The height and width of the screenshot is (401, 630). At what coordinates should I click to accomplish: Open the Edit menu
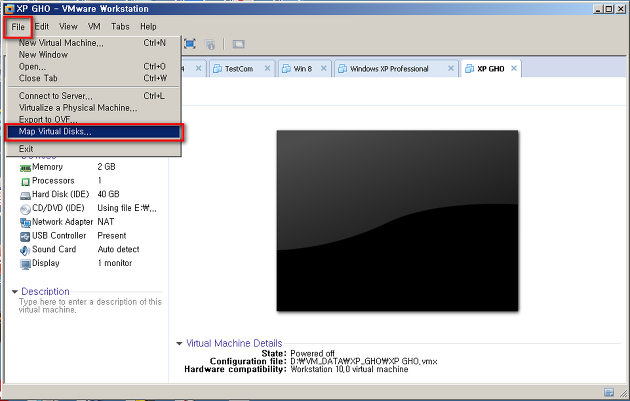pyautogui.click(x=42, y=27)
